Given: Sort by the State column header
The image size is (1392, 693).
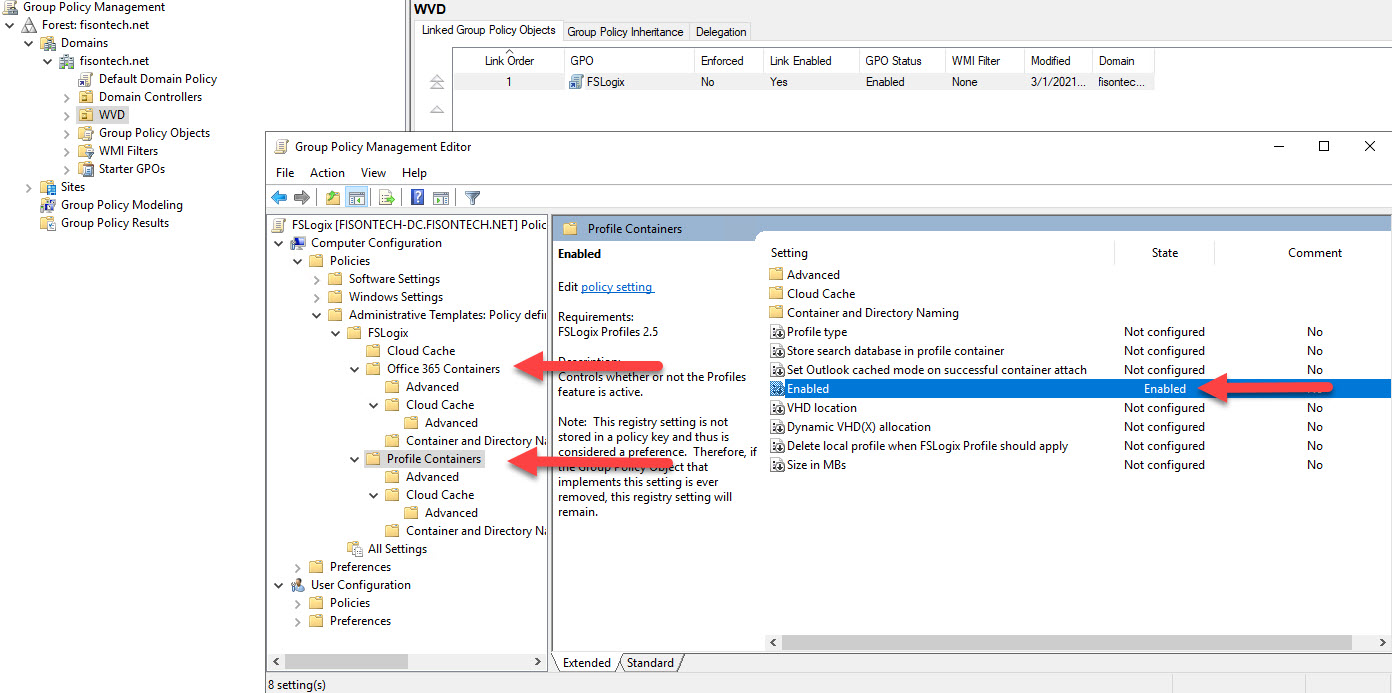Looking at the screenshot, I should [x=1164, y=253].
